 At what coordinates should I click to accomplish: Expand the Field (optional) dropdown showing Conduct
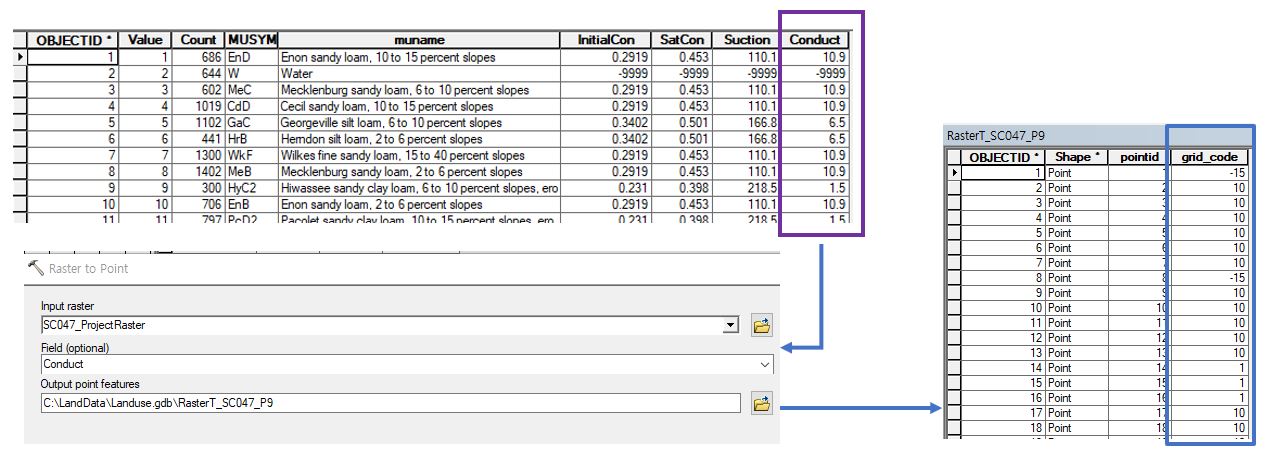[x=765, y=365]
